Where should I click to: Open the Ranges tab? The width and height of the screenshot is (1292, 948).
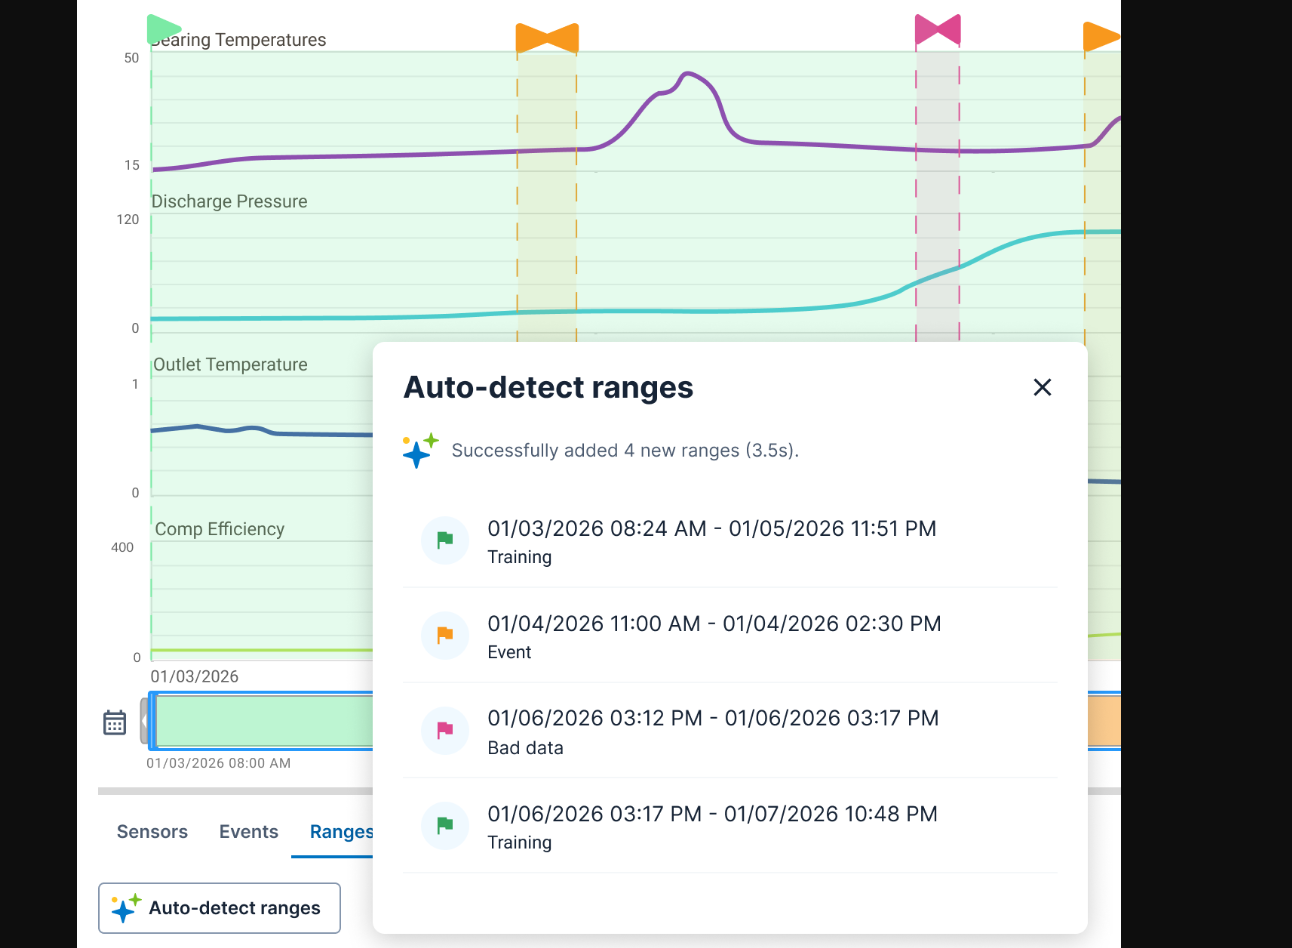tap(340, 832)
